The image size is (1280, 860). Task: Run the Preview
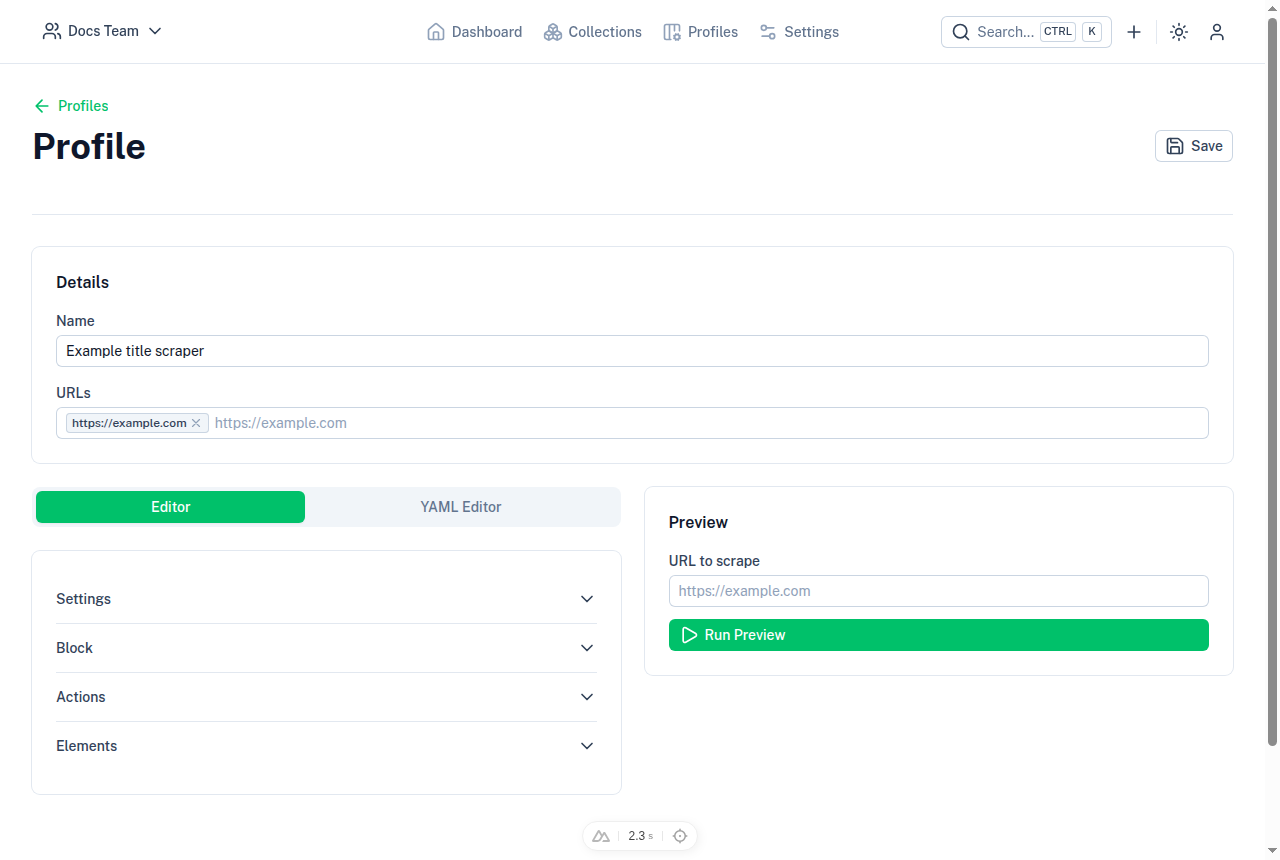click(939, 635)
